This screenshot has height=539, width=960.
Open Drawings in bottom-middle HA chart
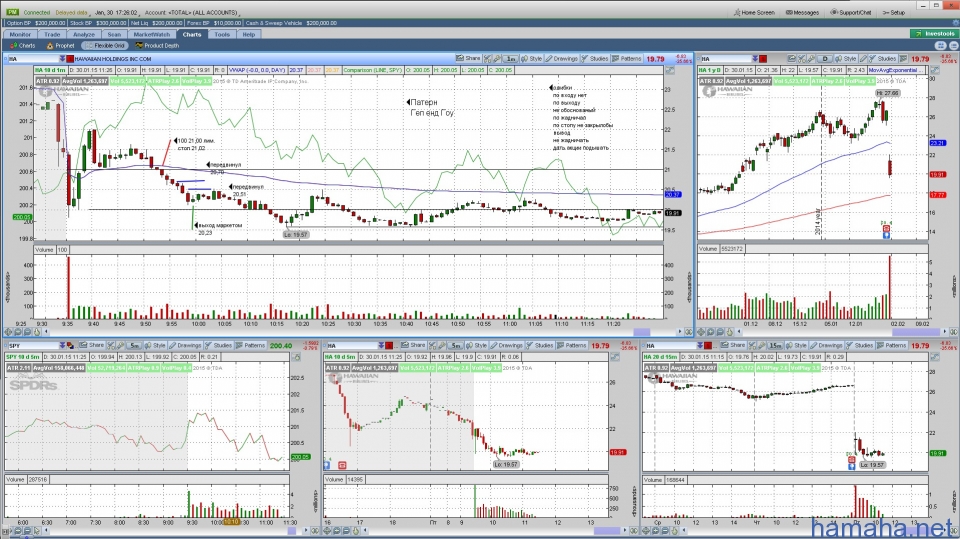pyautogui.click(x=506, y=345)
